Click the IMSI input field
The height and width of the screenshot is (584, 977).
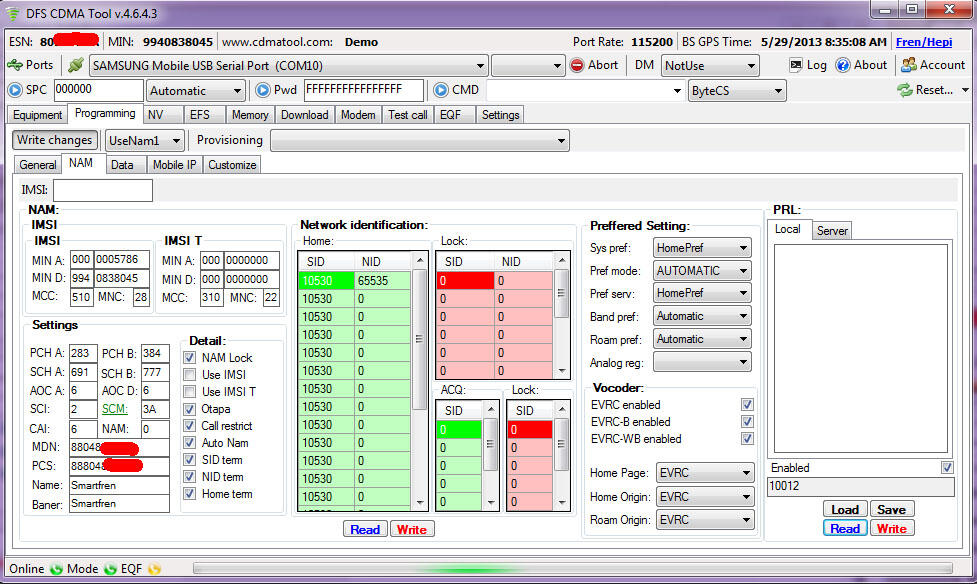103,190
